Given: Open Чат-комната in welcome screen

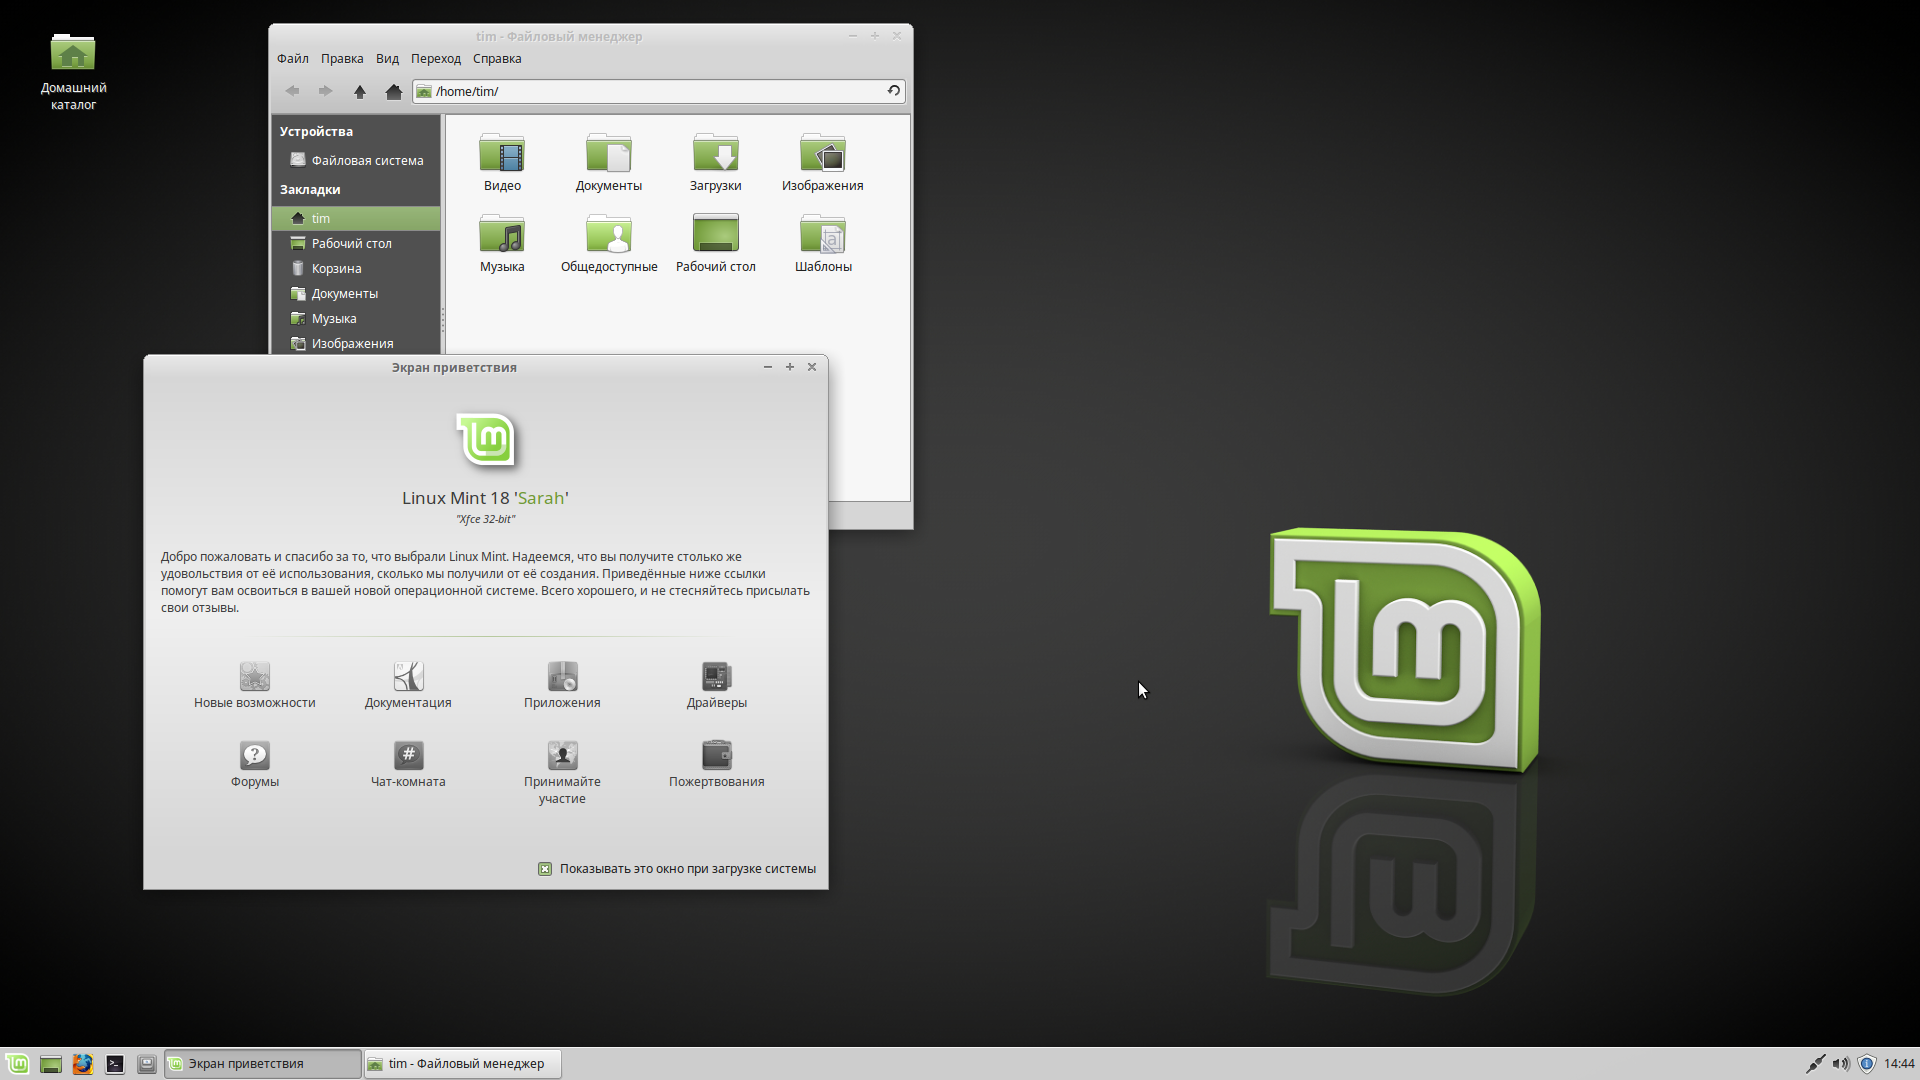Looking at the screenshot, I should pos(408,765).
